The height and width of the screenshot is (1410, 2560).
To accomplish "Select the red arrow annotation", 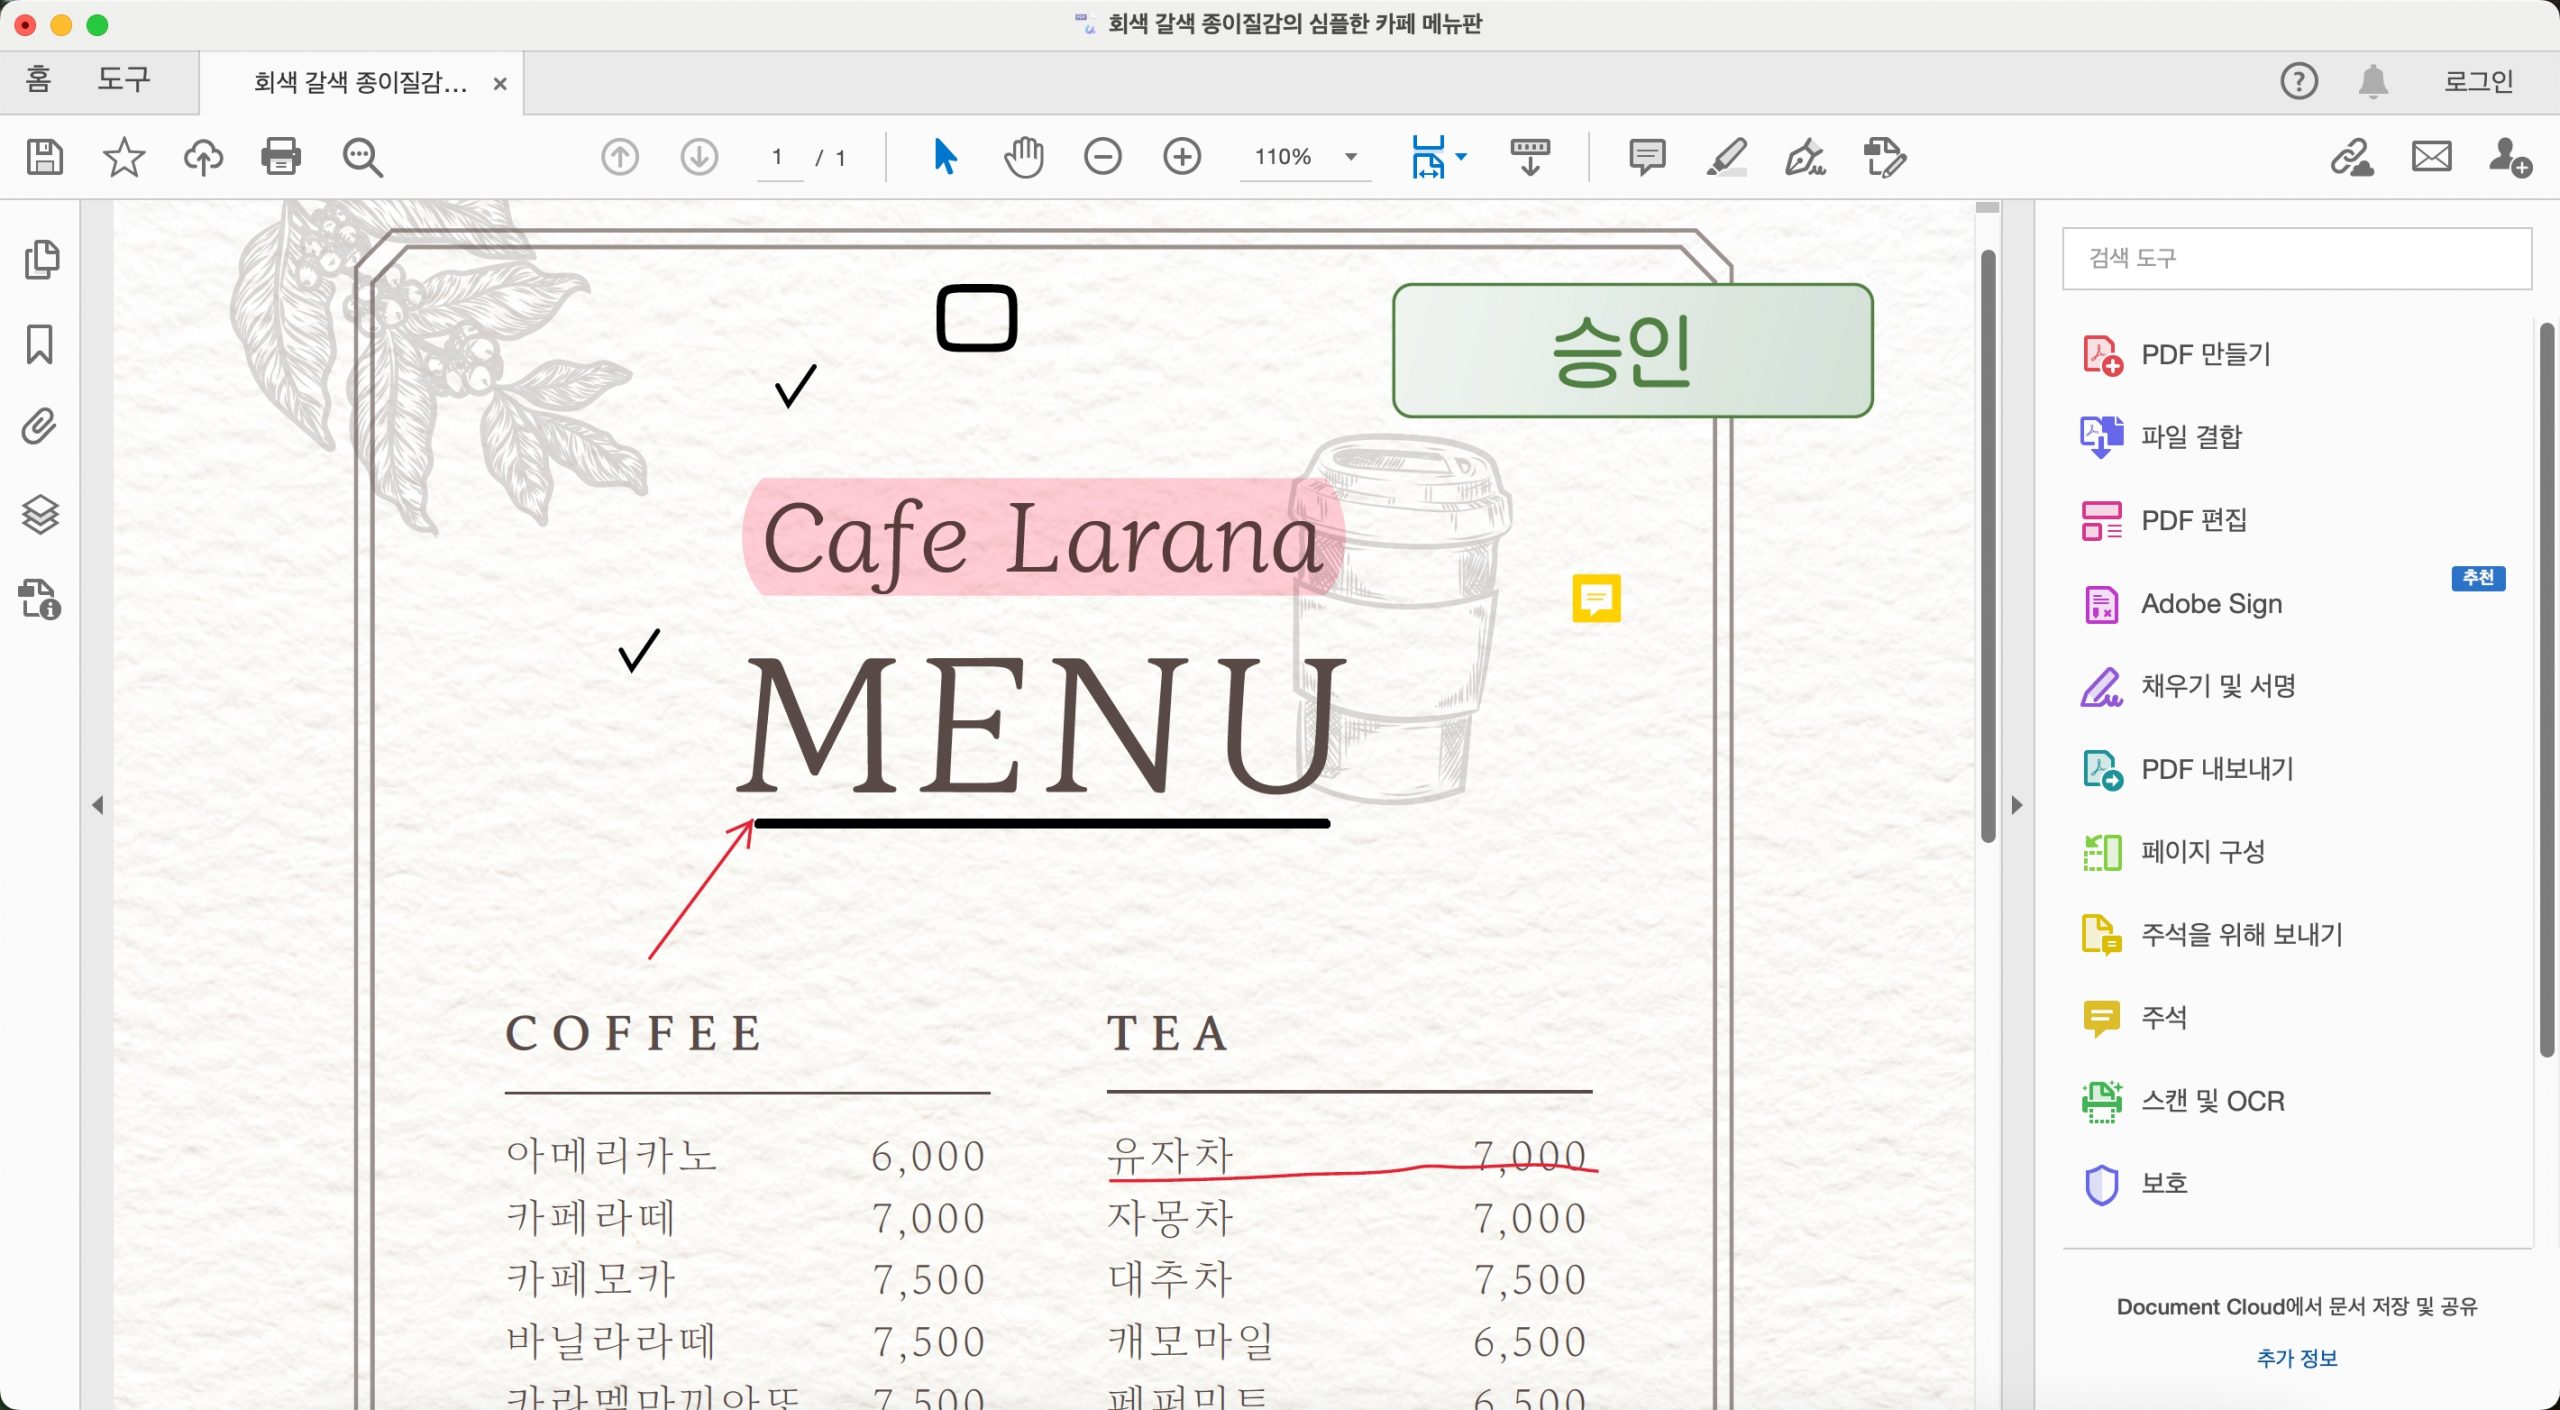I will [701, 889].
